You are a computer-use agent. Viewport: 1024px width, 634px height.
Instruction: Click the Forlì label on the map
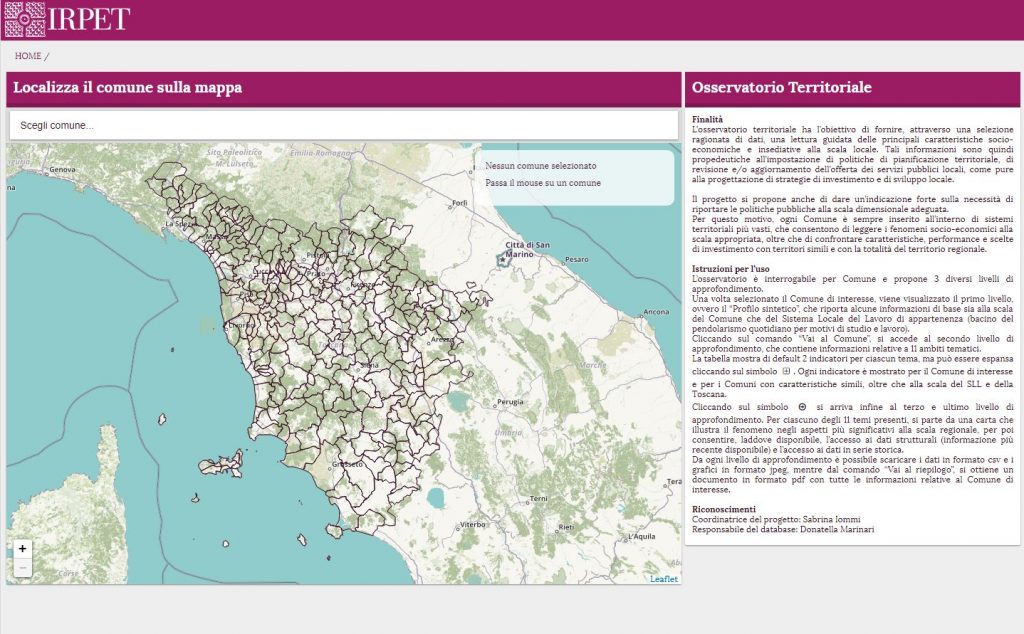(x=460, y=203)
